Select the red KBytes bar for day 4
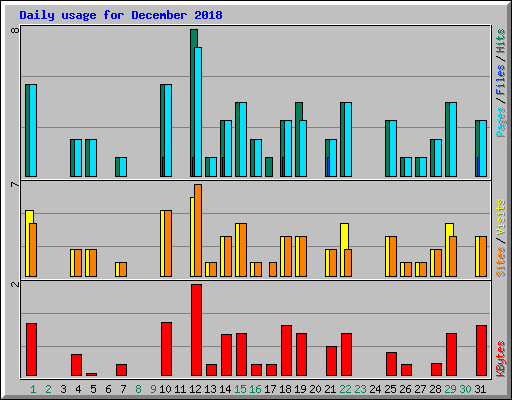512x400 pixels. pos(76,365)
